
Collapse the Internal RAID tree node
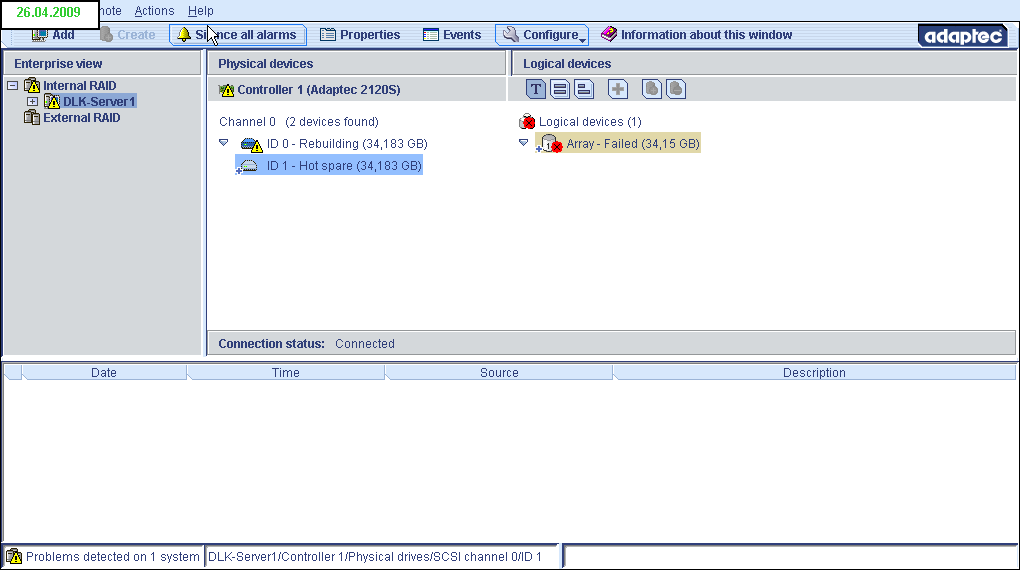(12, 86)
